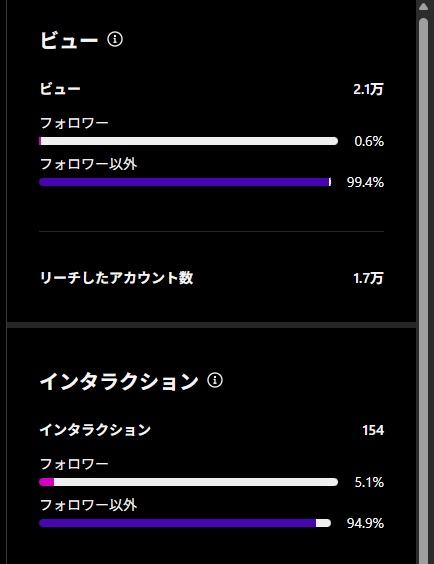The height and width of the screenshot is (564, 434).
Task: Click the インタラクション follower bar showing 5.1%
Action: tap(188, 482)
